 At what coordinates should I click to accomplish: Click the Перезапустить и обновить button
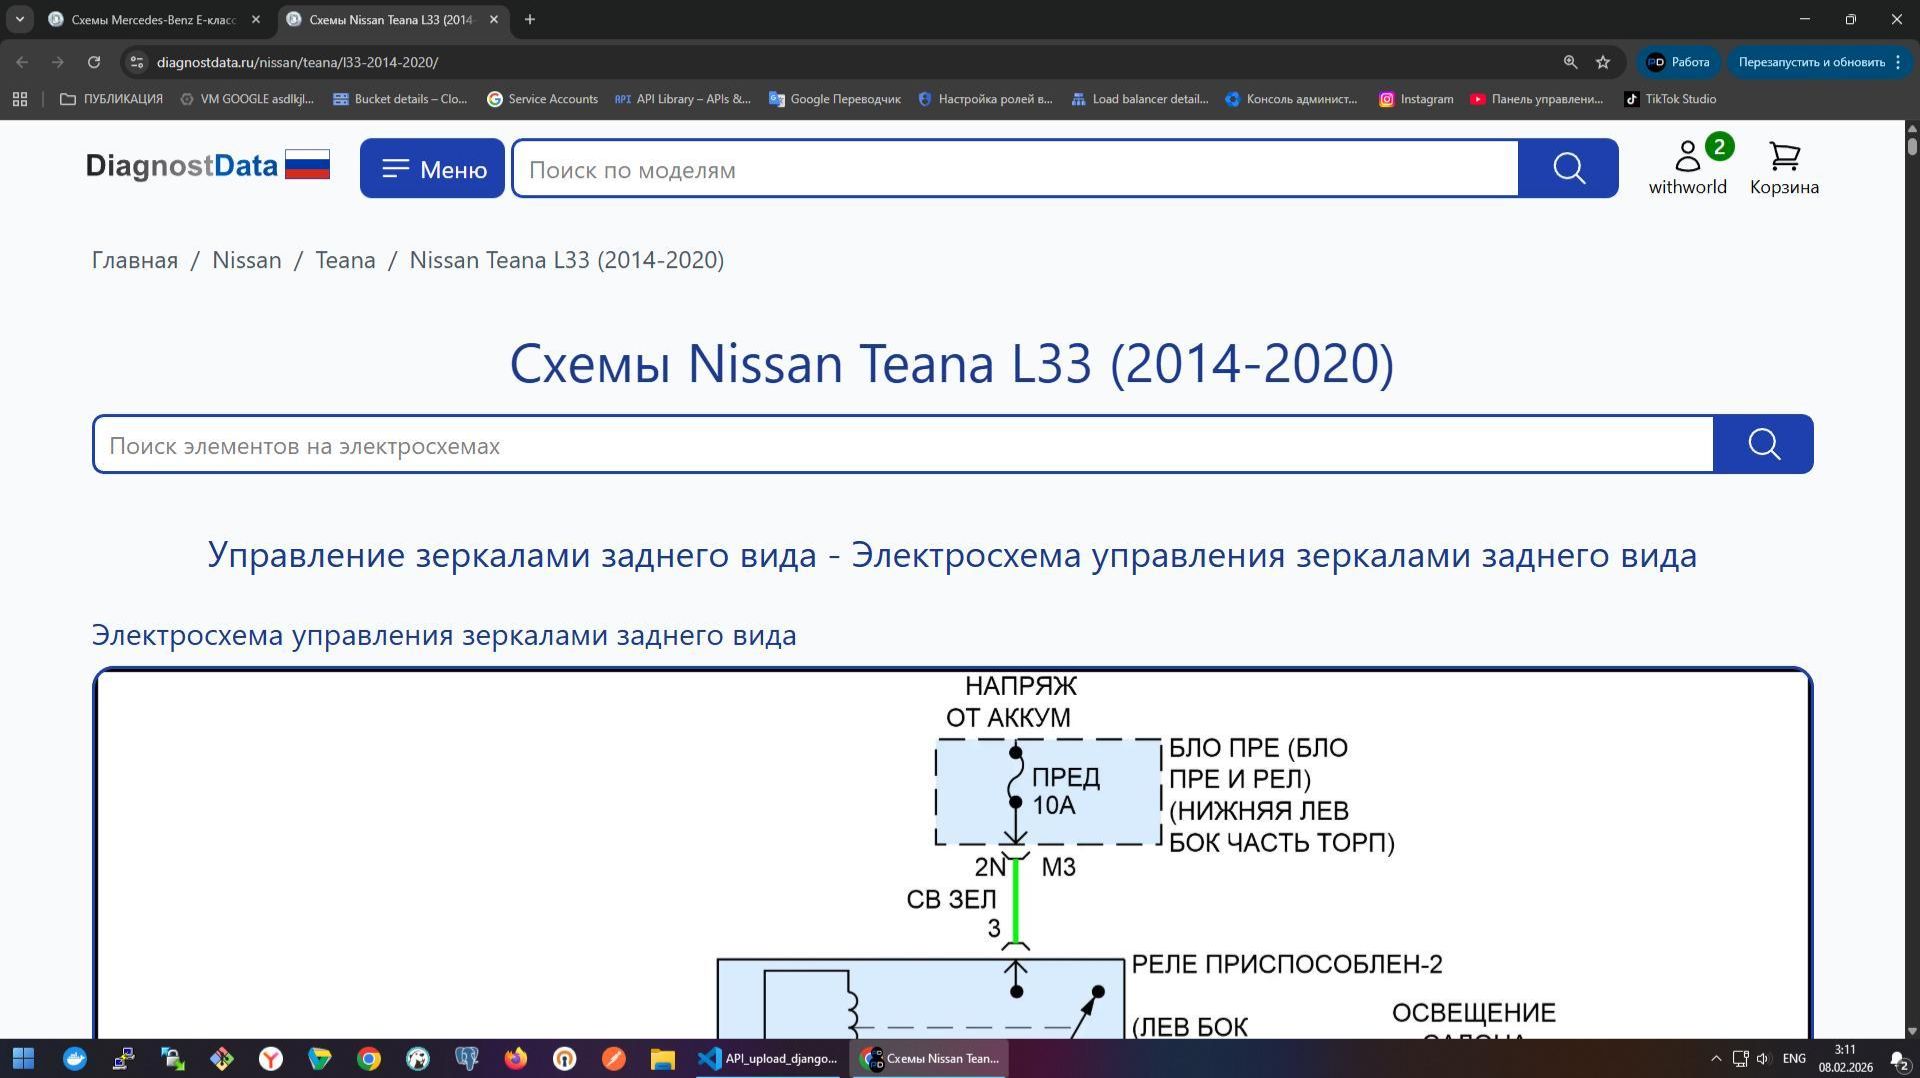click(x=1809, y=61)
